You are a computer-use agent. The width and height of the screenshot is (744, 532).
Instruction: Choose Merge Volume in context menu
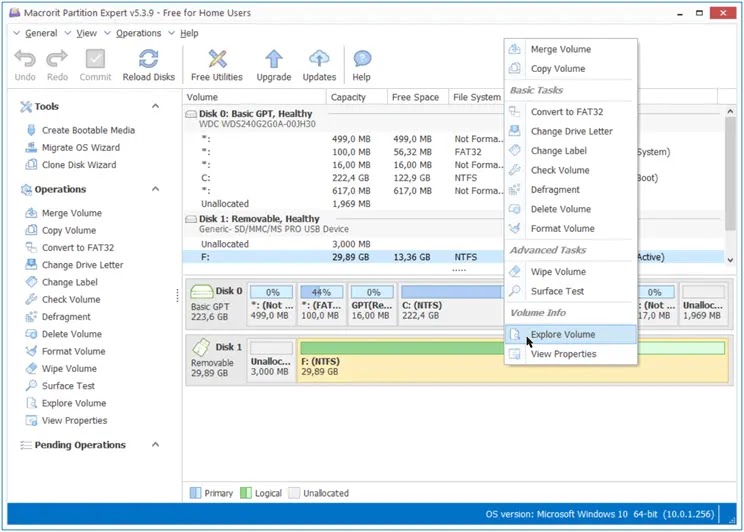tap(571, 49)
